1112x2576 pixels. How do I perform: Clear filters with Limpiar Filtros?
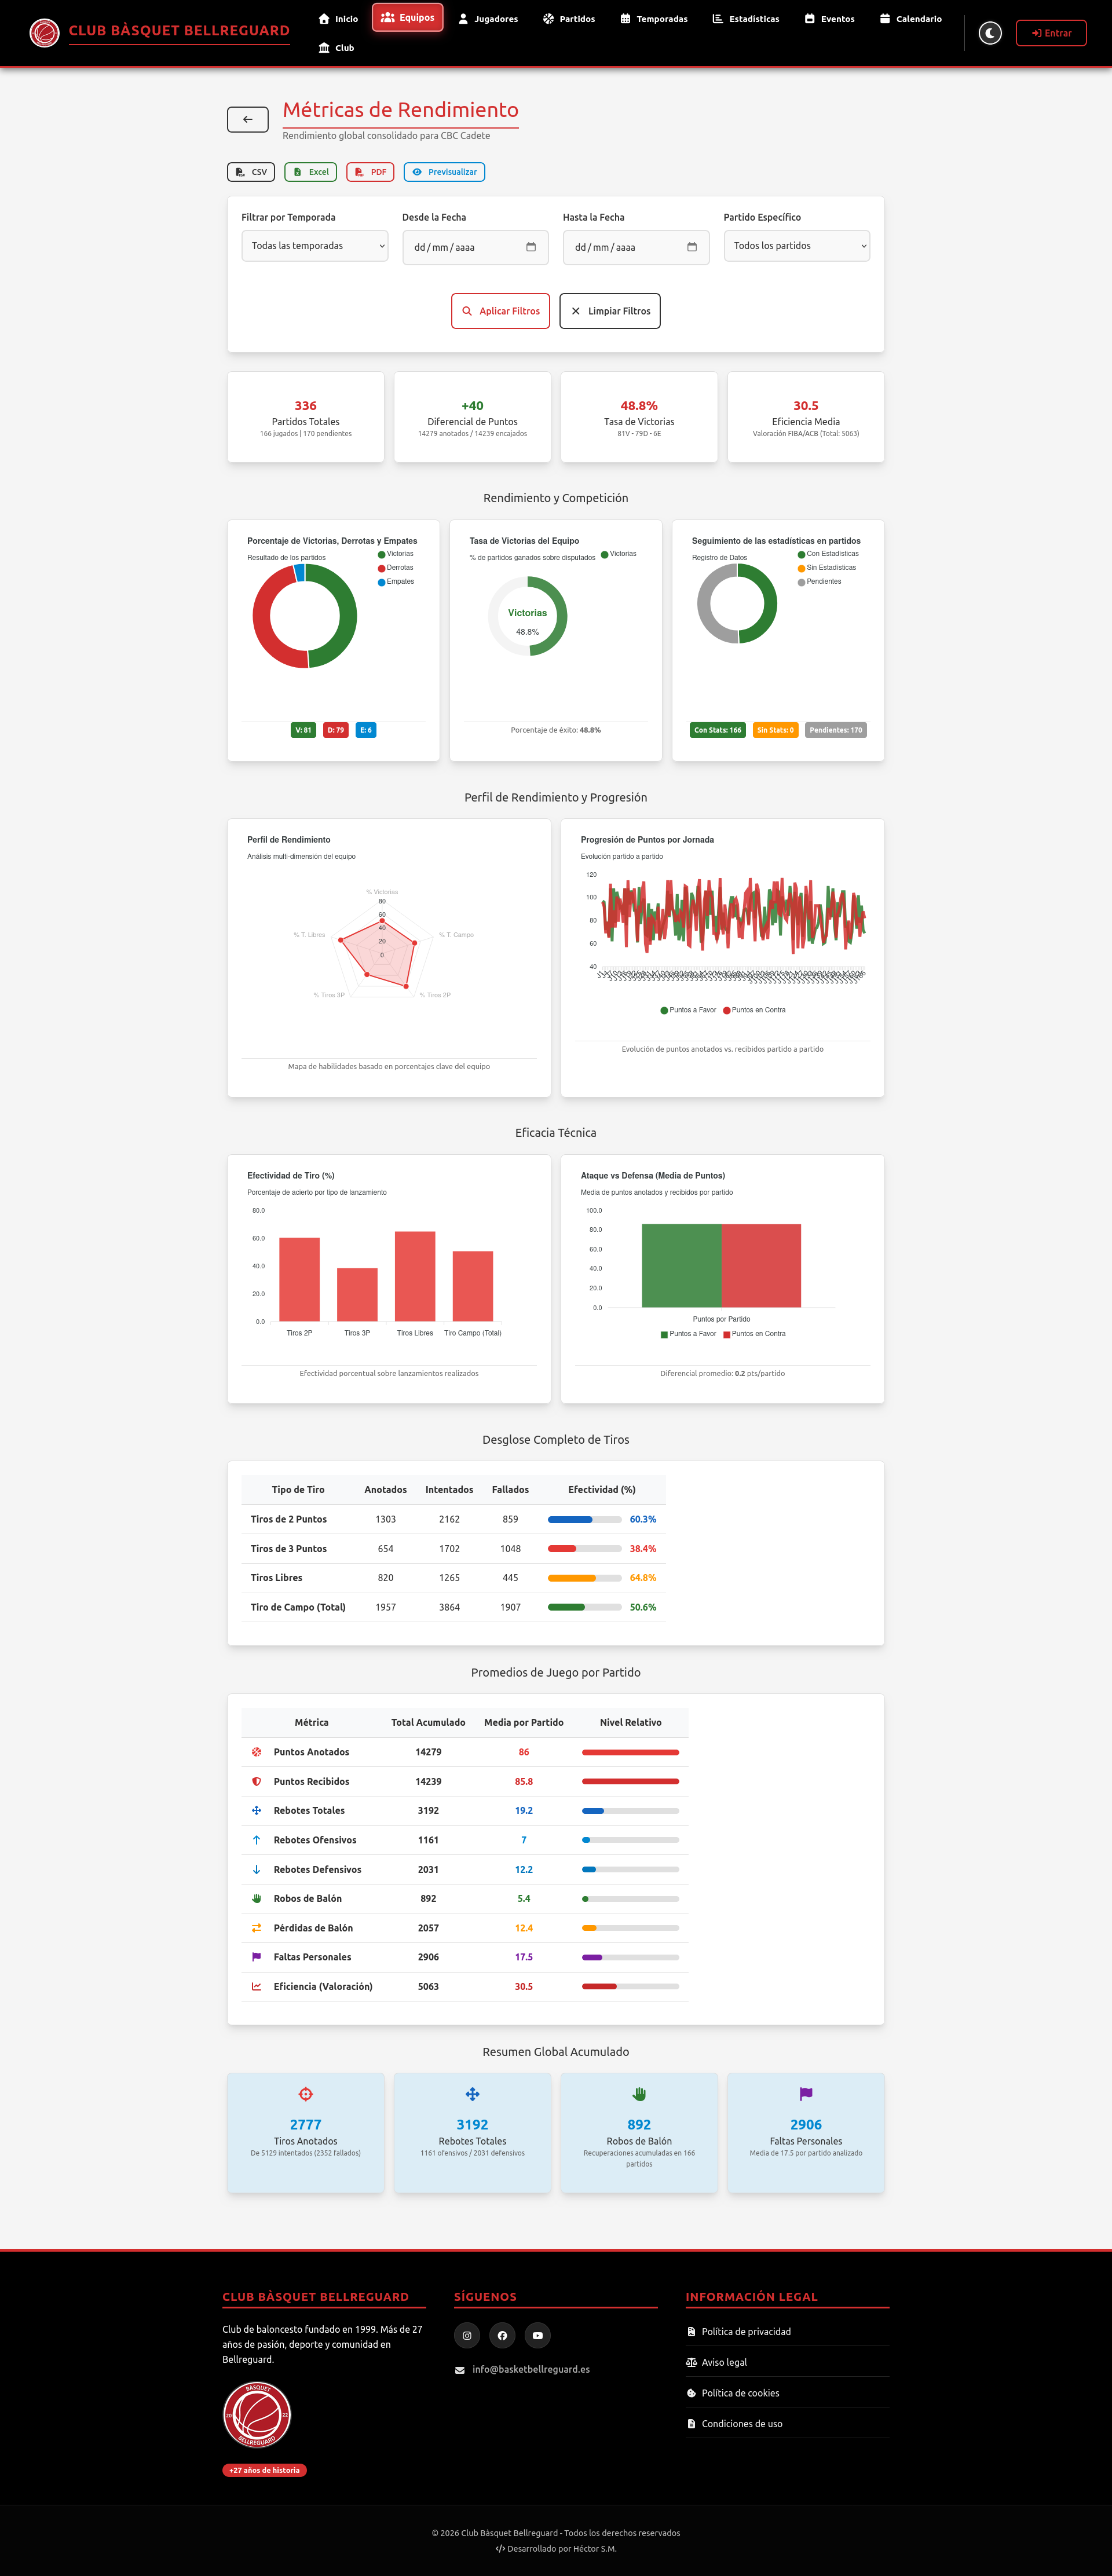coord(610,311)
